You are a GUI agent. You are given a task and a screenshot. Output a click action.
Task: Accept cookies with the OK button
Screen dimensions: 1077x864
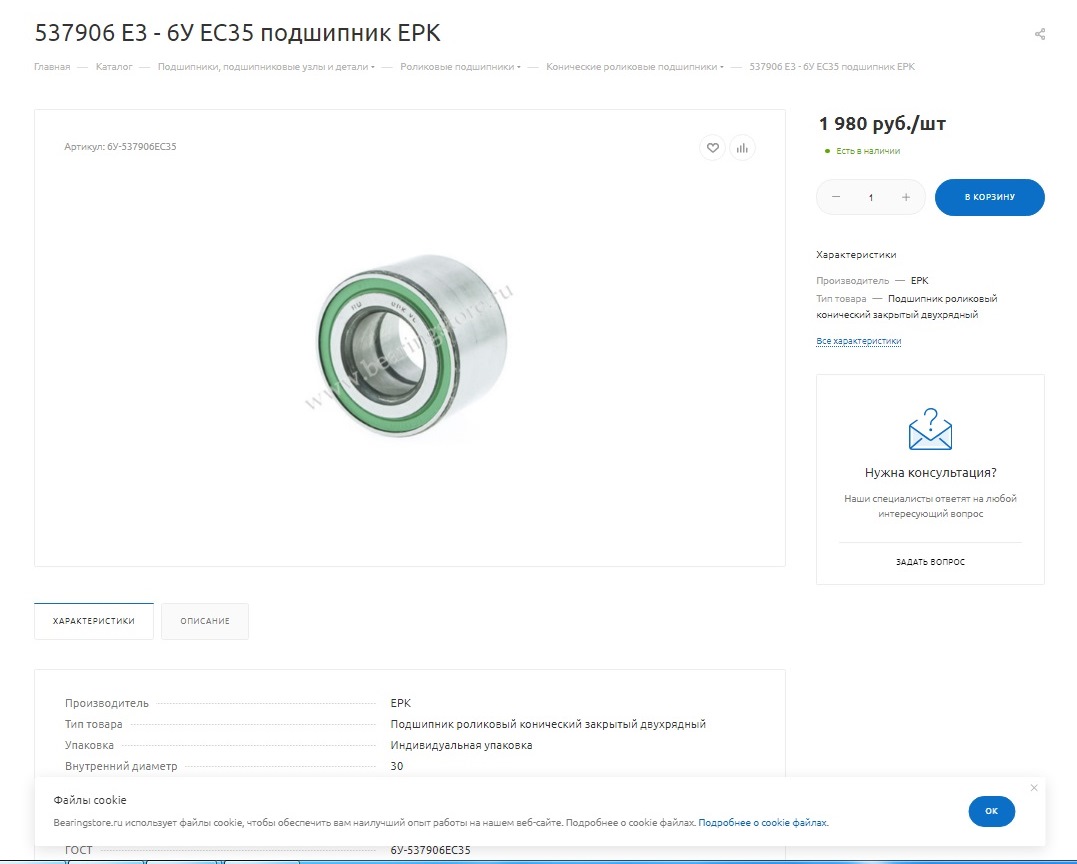coord(991,811)
